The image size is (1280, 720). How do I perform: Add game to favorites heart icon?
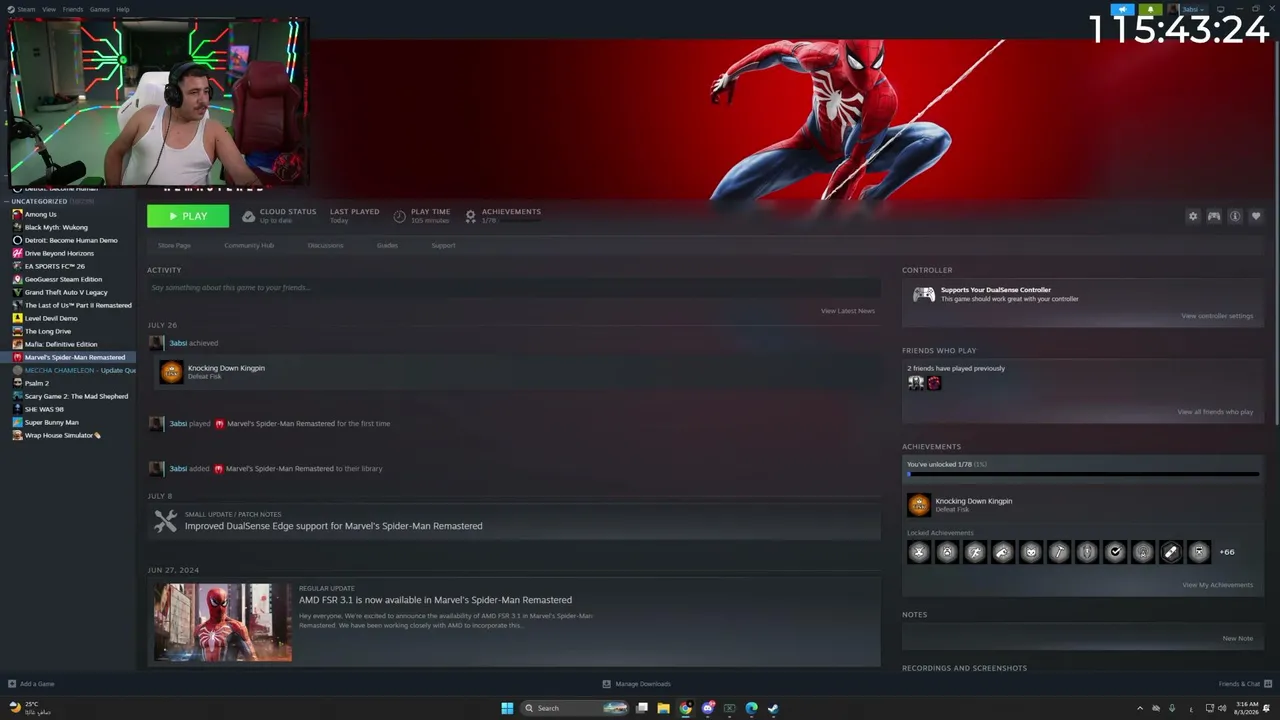click(1256, 216)
